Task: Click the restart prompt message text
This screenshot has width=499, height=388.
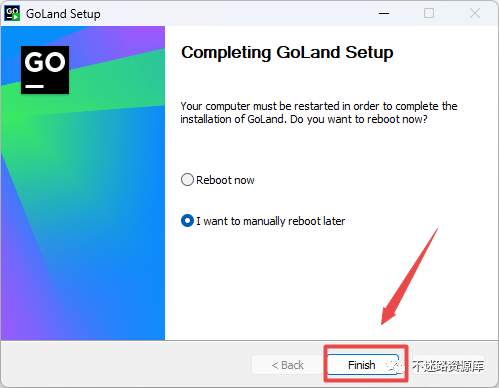Action: [319, 113]
